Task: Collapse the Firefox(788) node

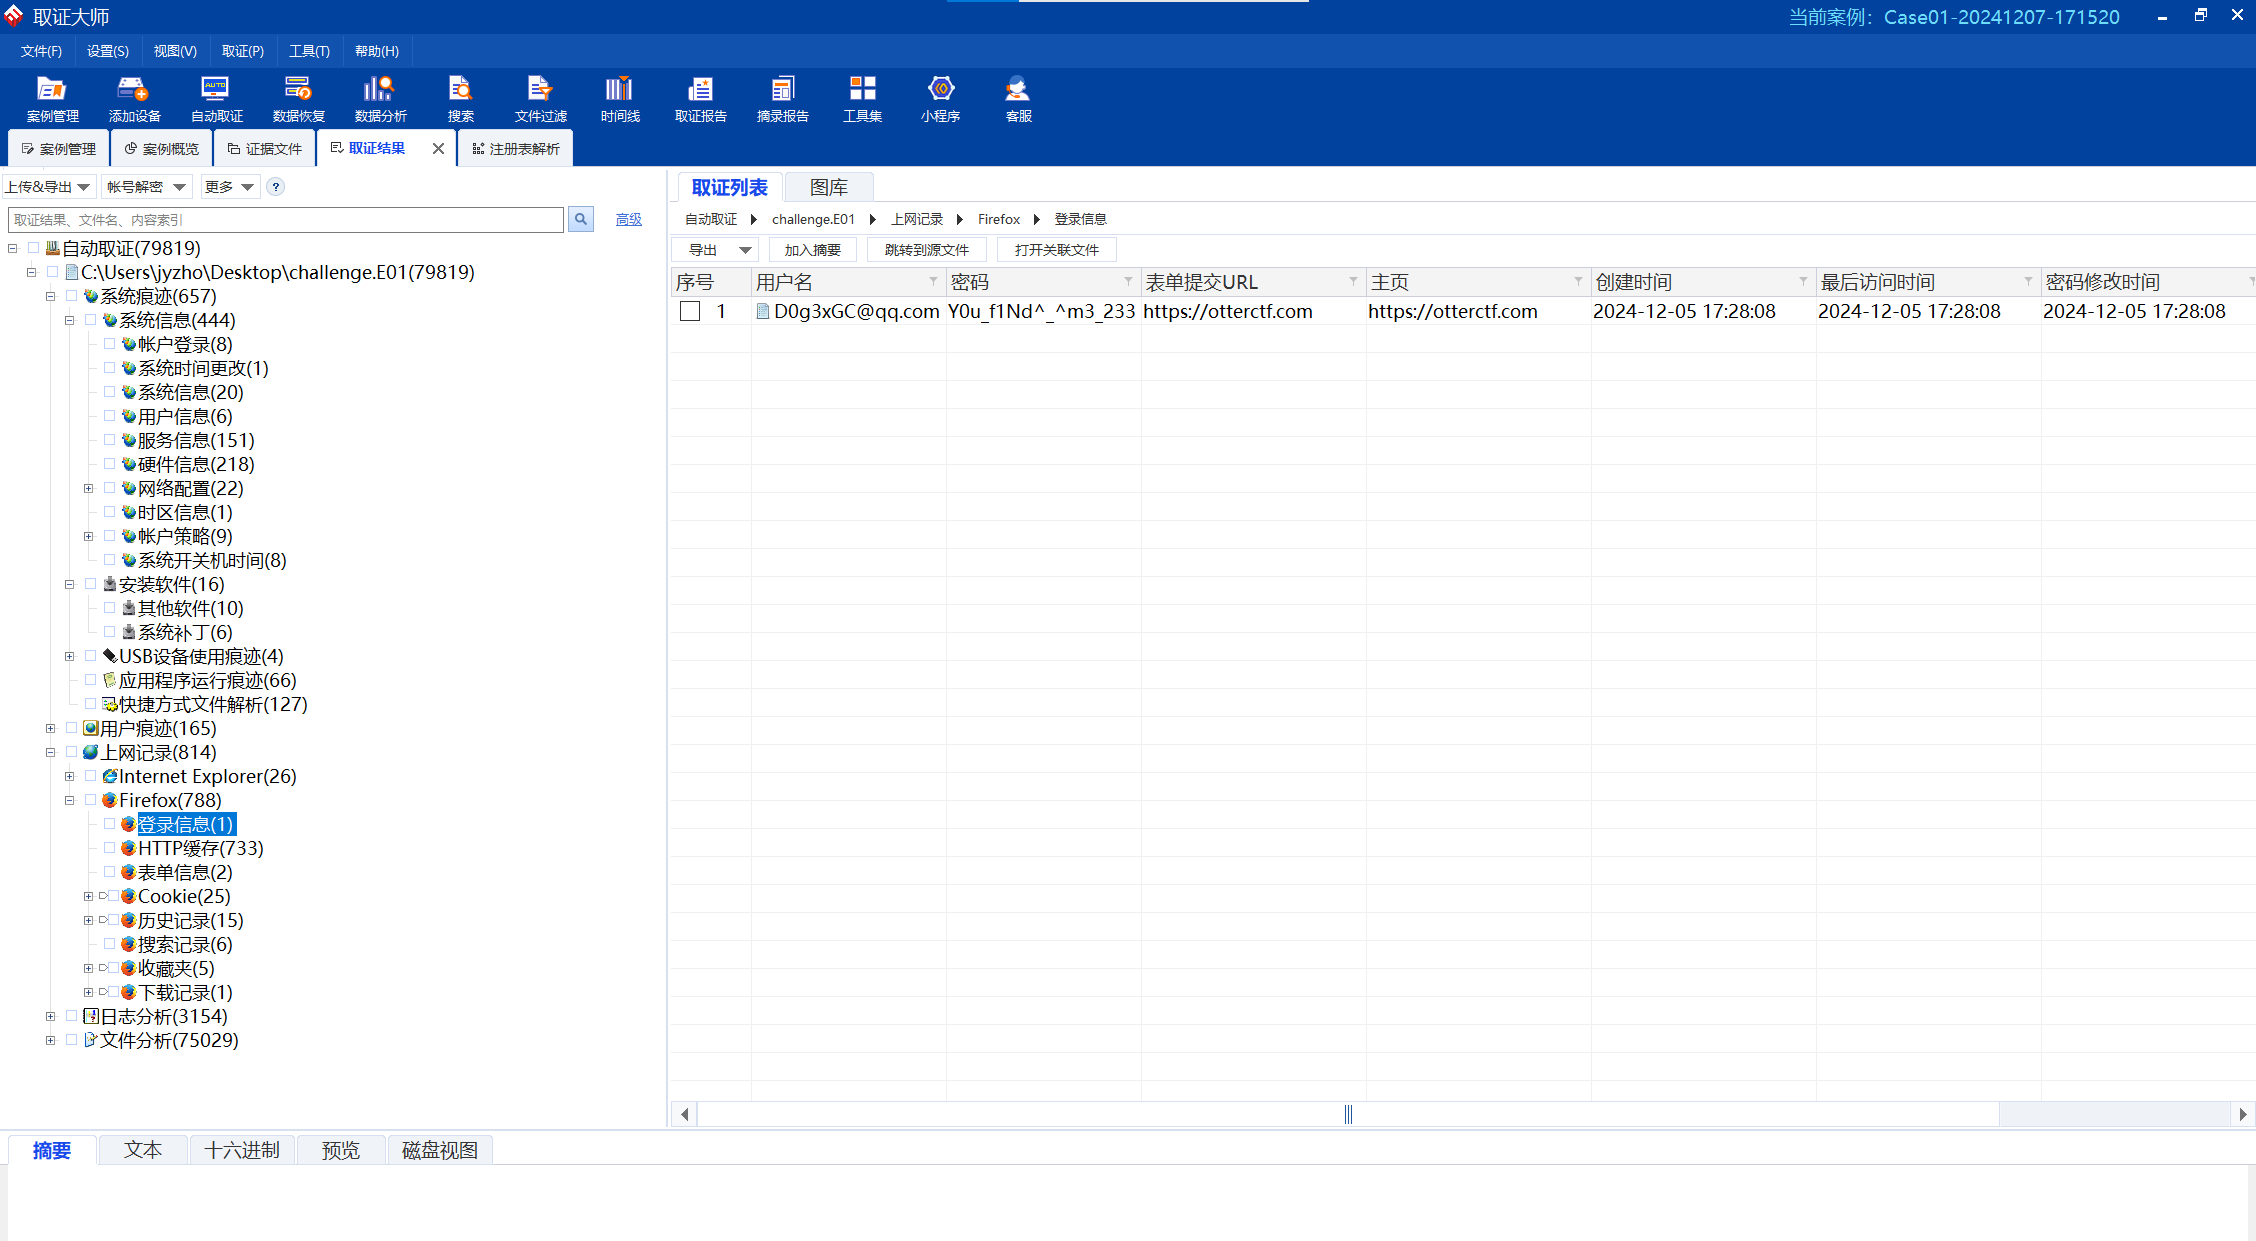Action: coord(69,800)
